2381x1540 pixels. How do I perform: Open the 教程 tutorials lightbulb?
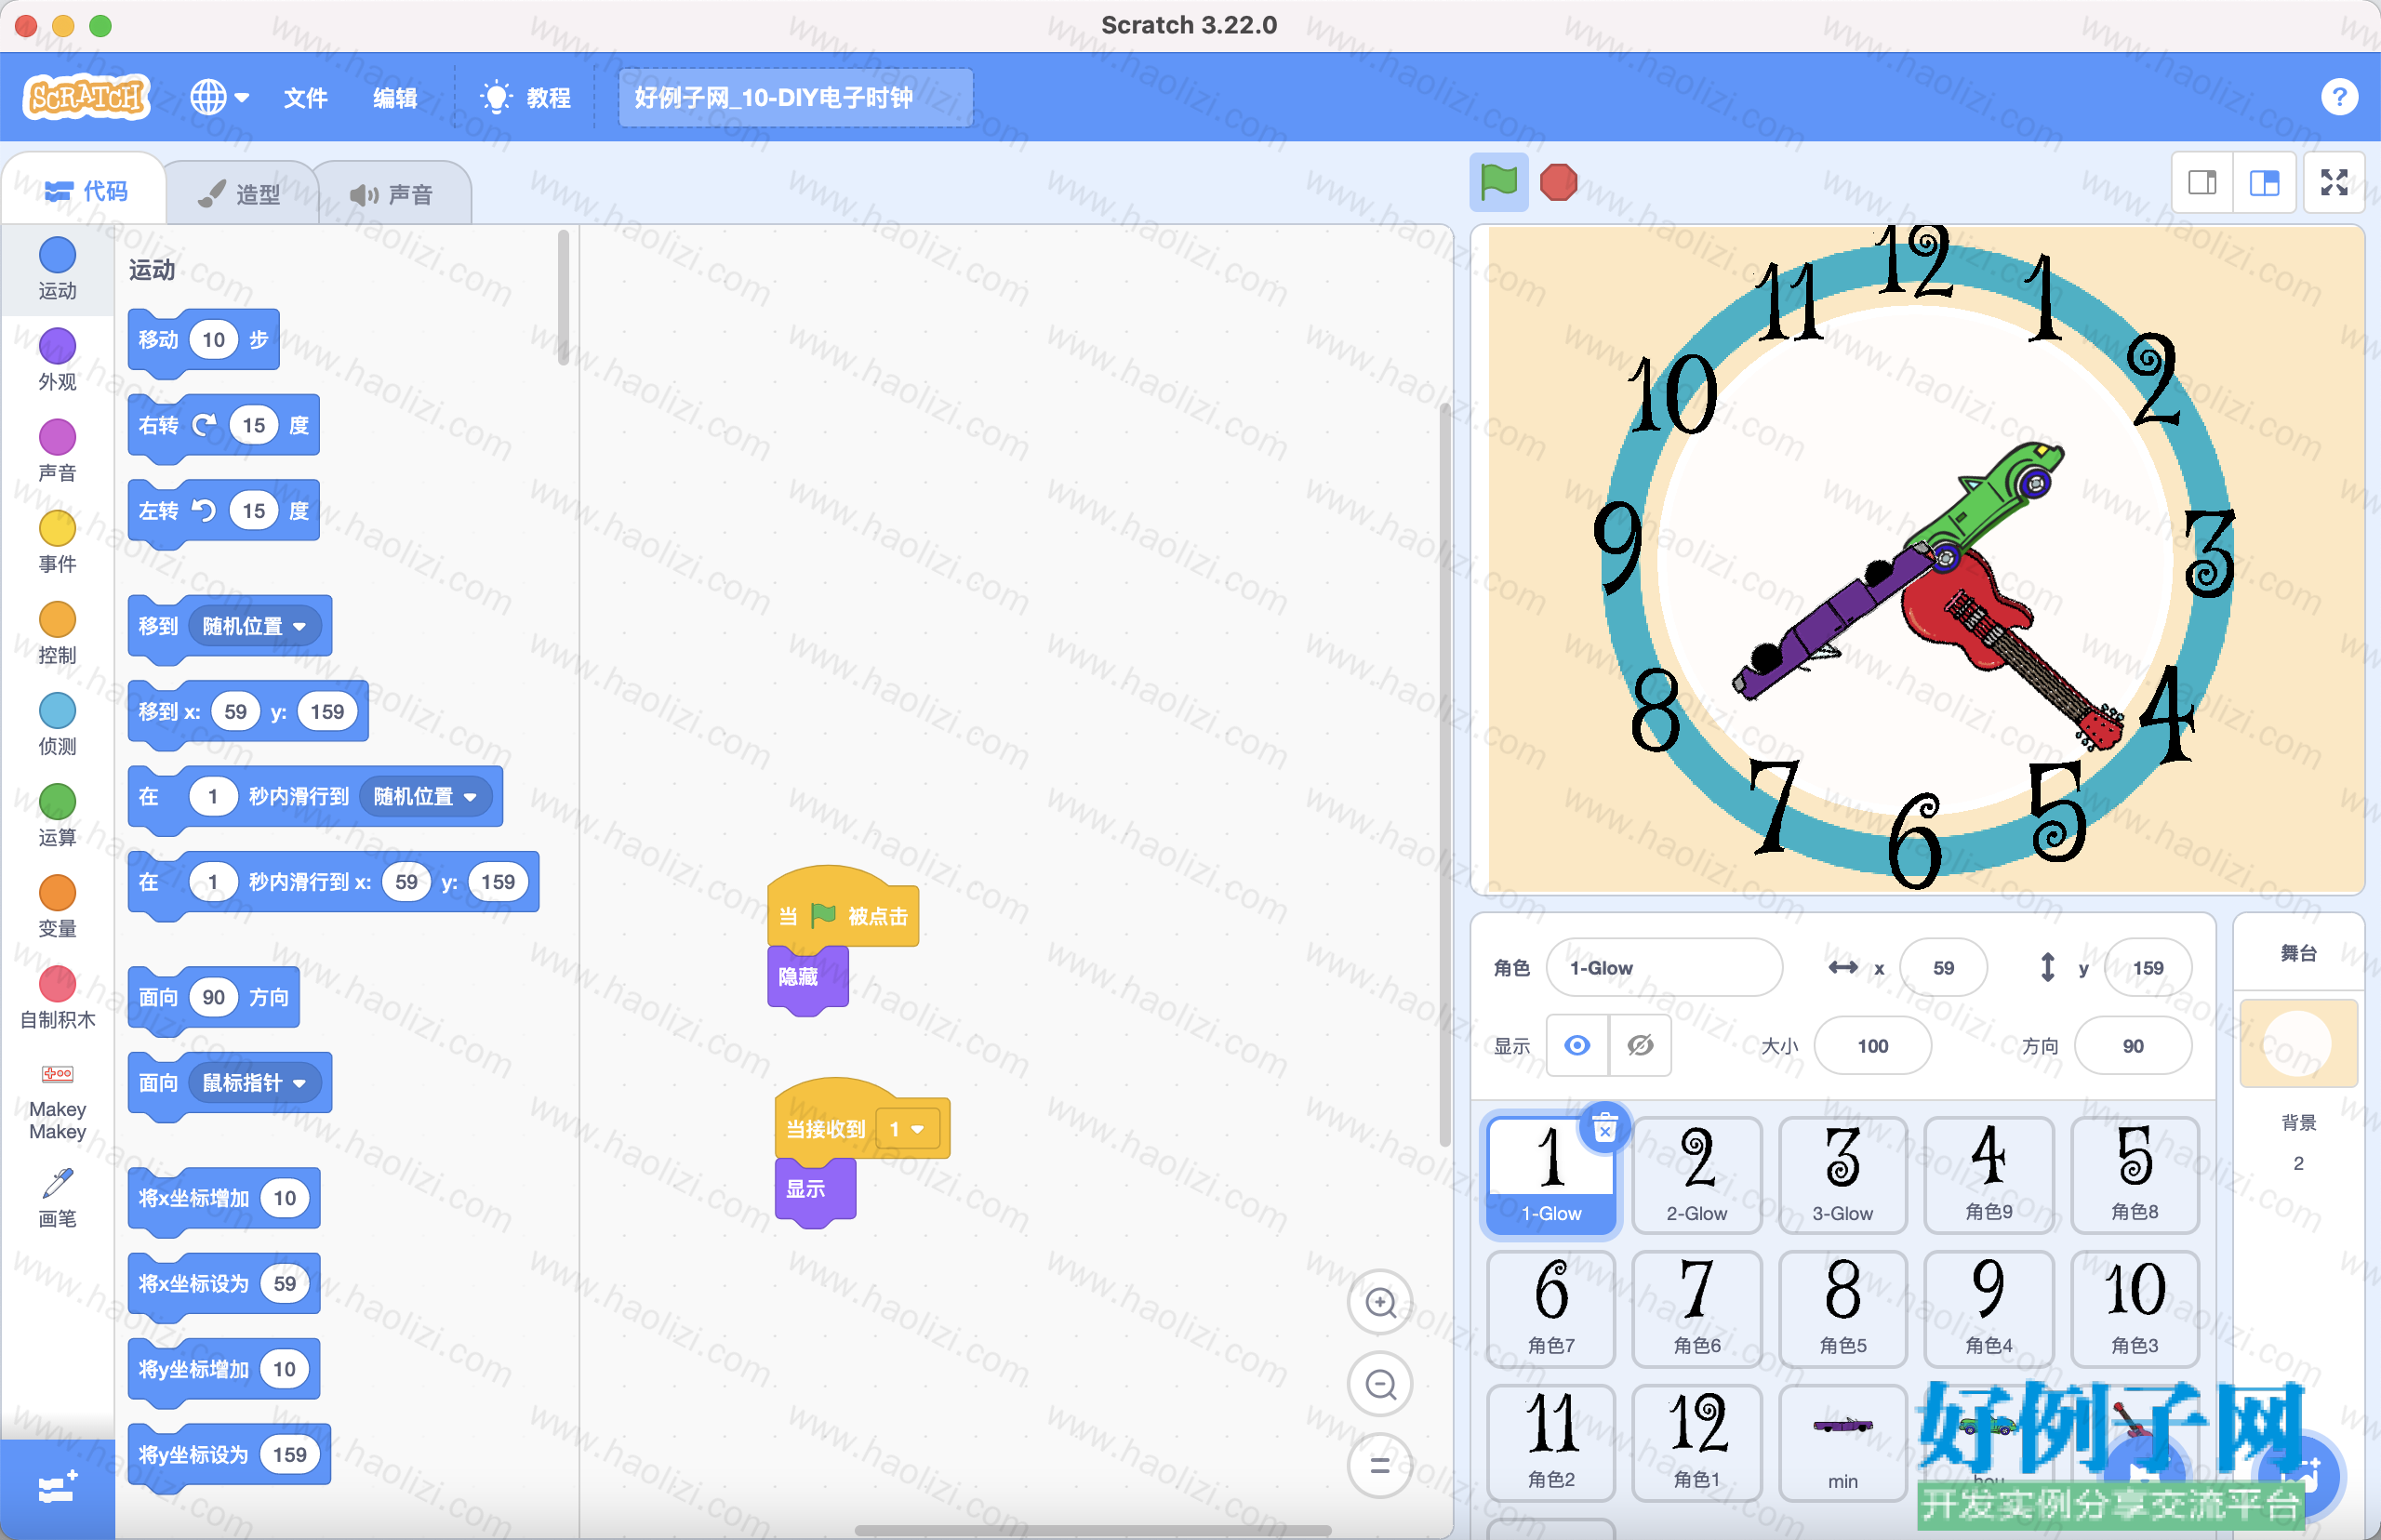[x=526, y=97]
